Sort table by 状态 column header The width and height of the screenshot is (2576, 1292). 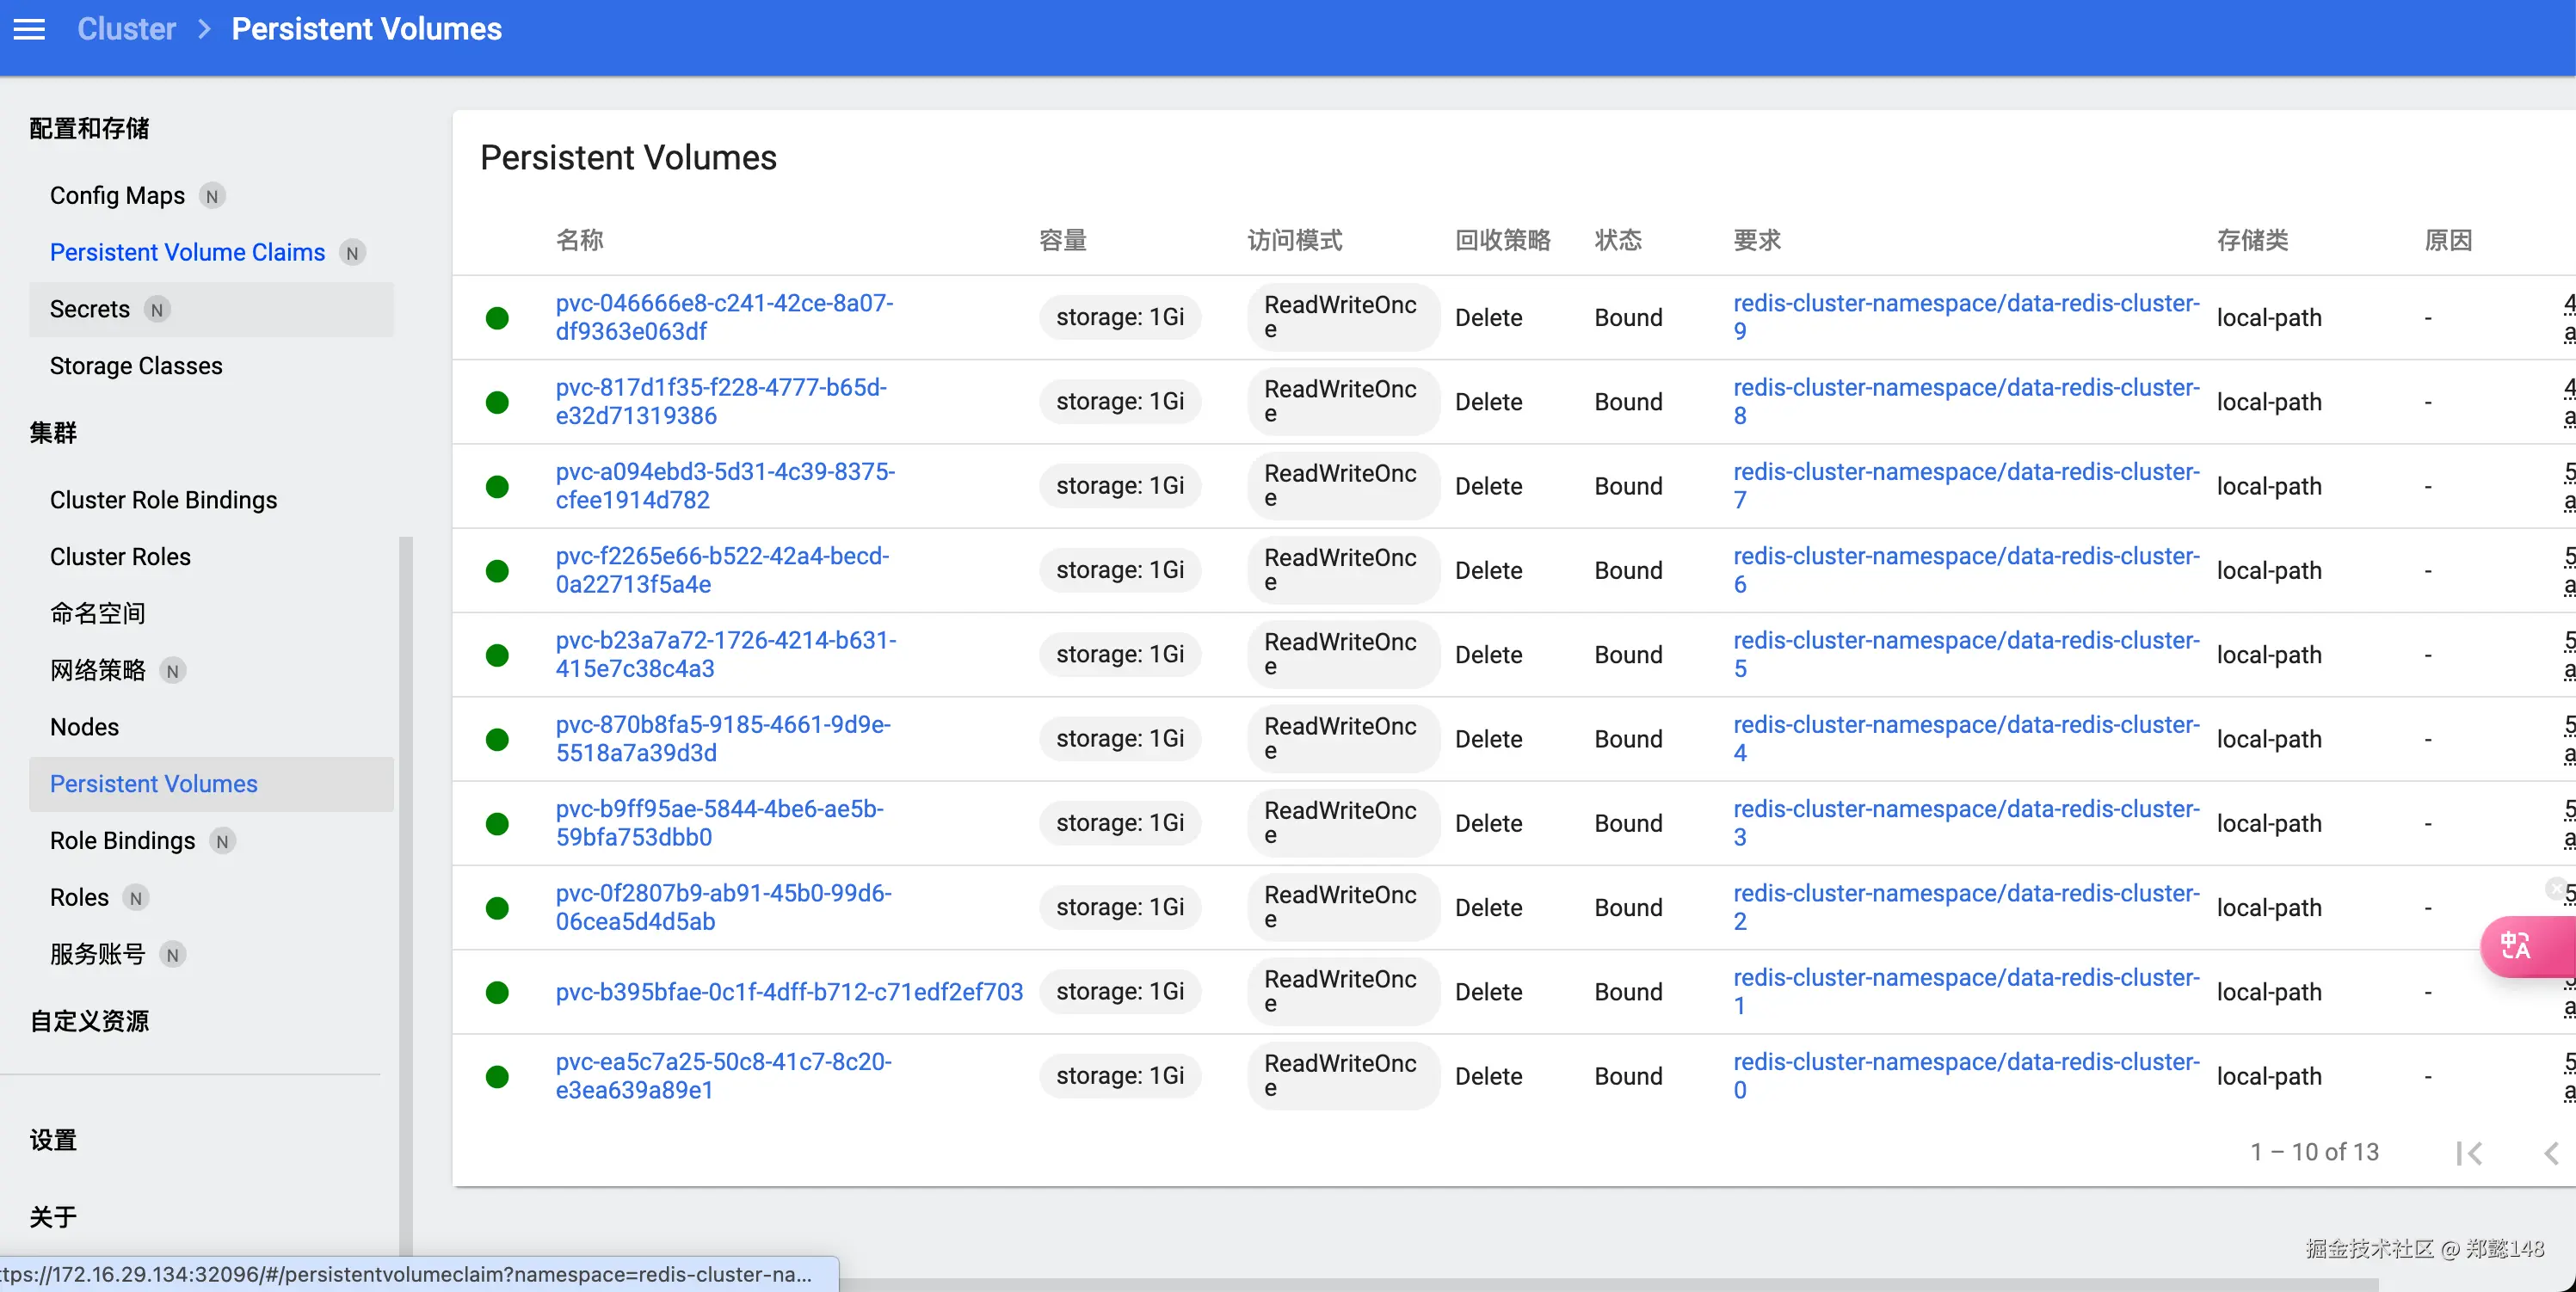tap(1618, 240)
